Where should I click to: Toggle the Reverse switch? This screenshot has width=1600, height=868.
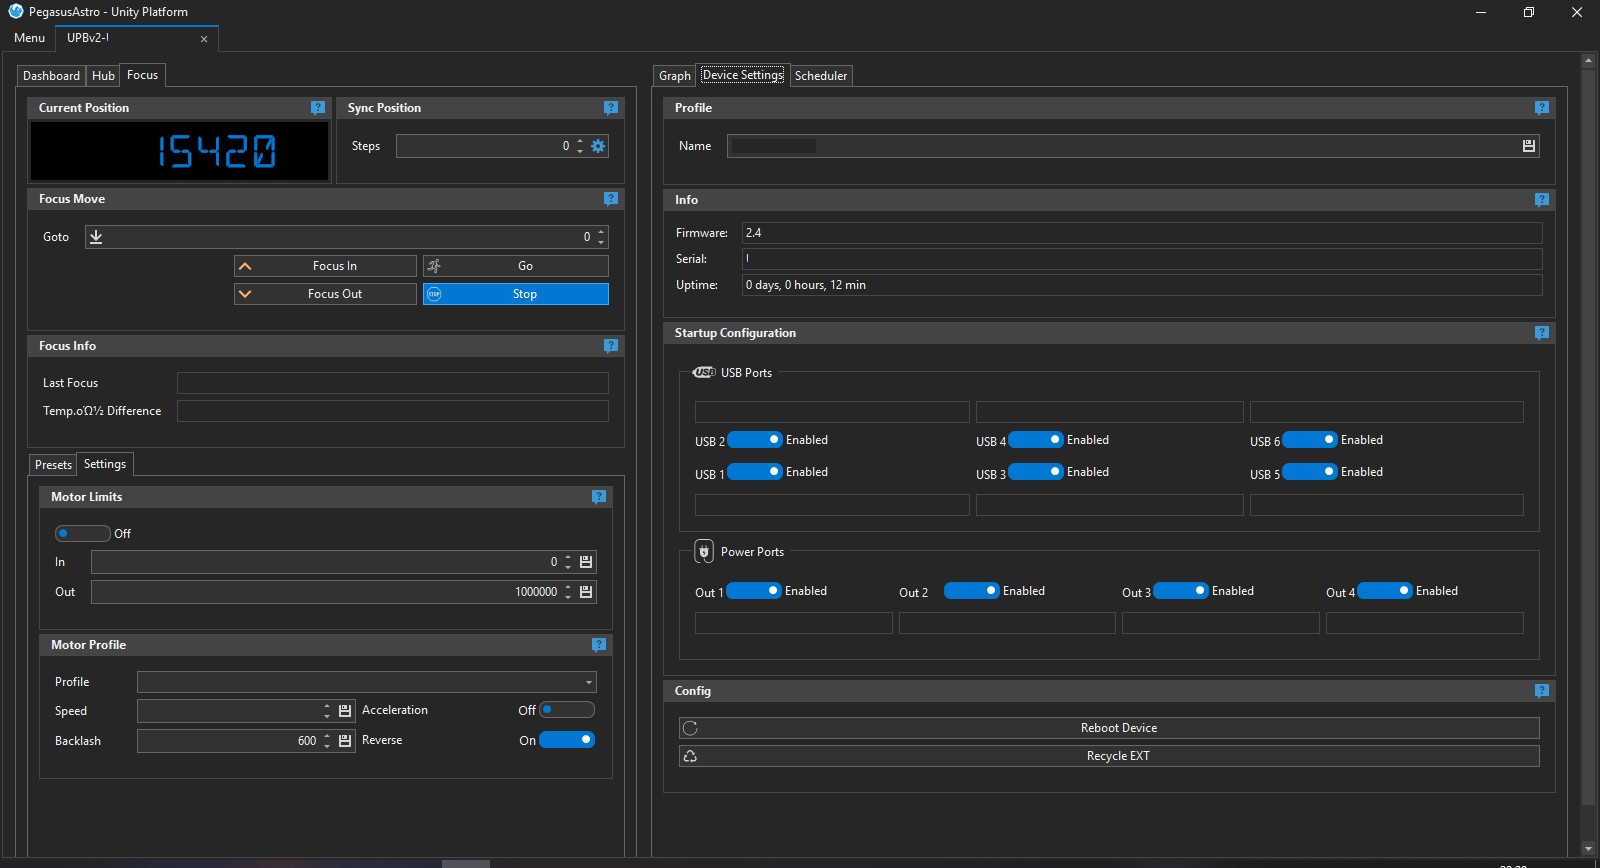[x=567, y=740]
